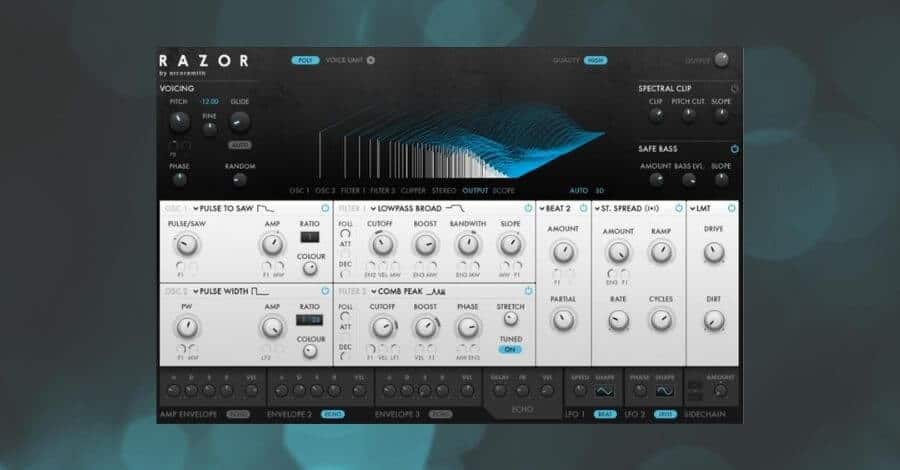Toggle the Filter 2 TUNED ON switch
The image size is (900, 470).
[510, 349]
